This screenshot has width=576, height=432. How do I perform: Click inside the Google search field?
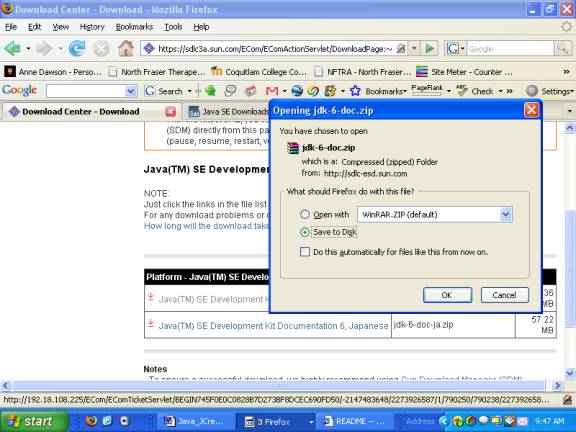click(510, 48)
